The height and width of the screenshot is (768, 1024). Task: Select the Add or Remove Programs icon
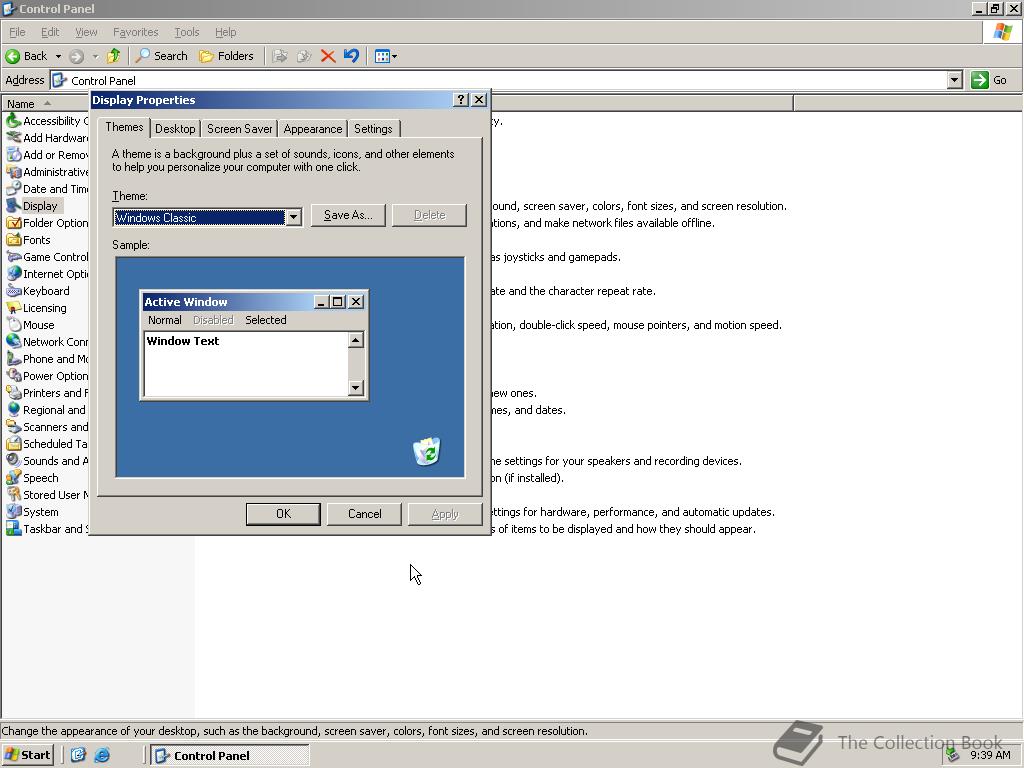(13, 154)
